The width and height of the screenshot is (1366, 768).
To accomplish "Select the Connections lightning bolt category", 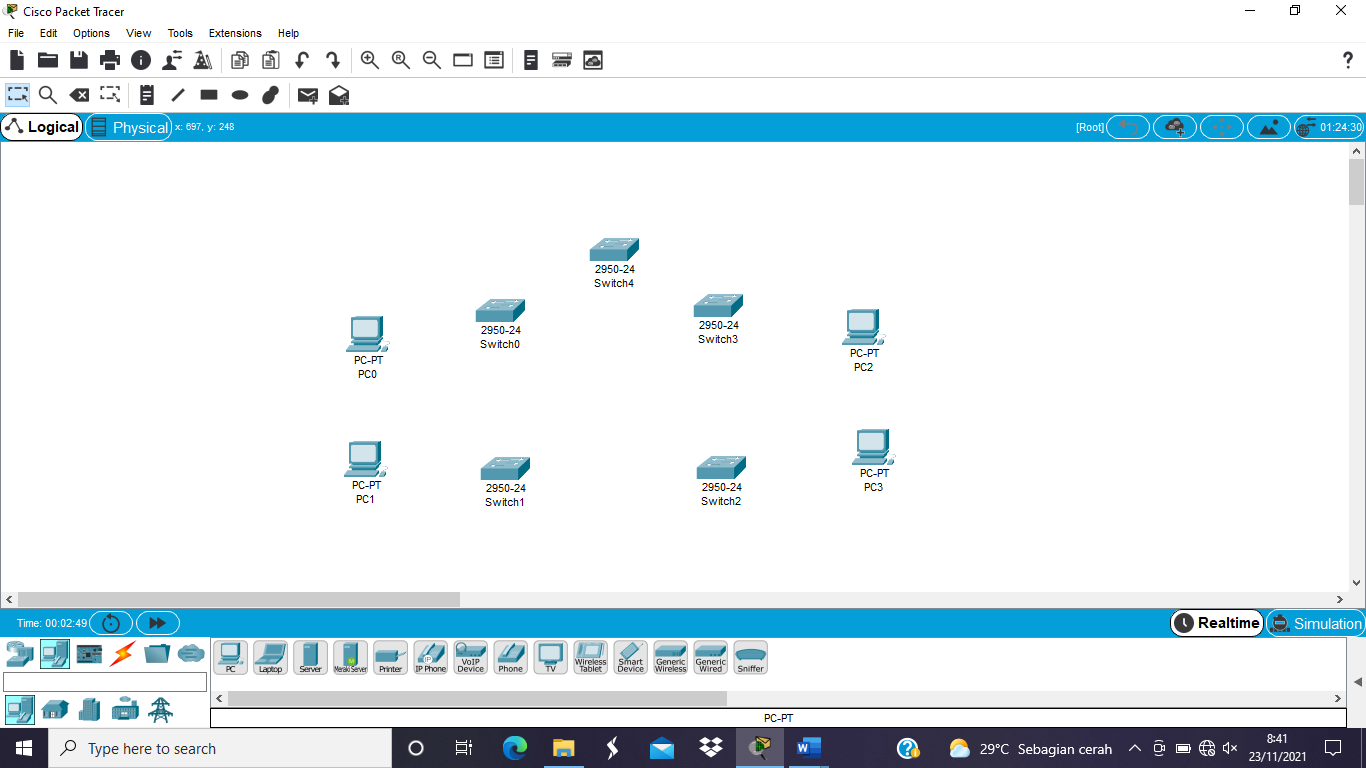I will coord(123,654).
